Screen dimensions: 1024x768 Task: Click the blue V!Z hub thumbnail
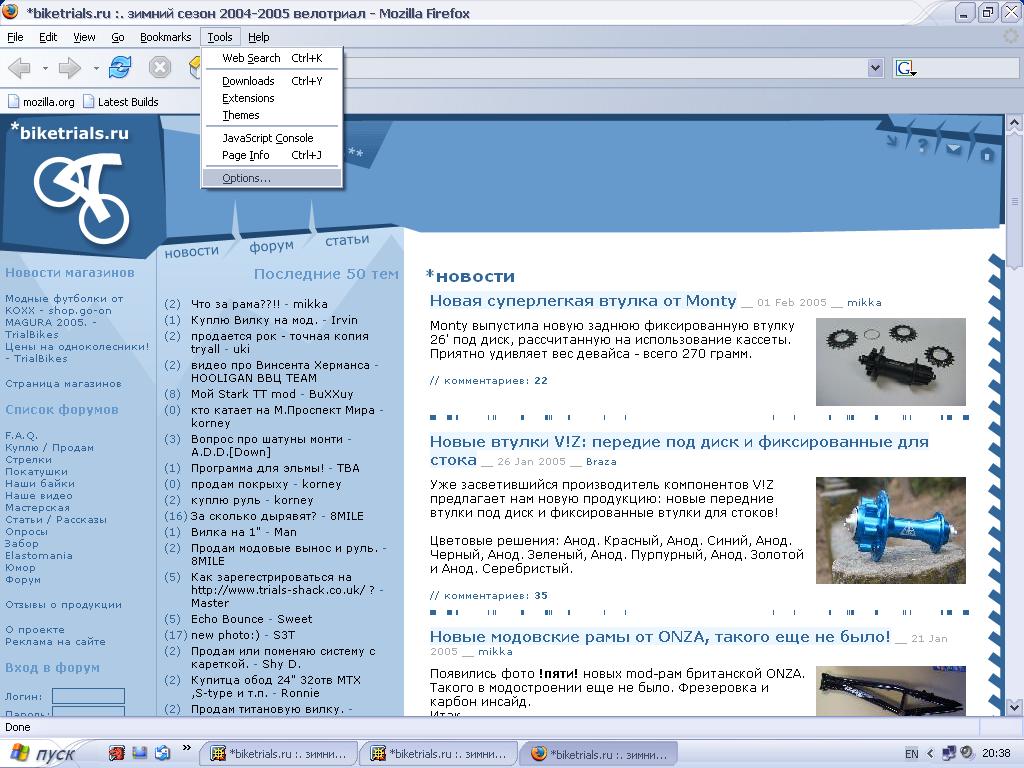[890, 530]
